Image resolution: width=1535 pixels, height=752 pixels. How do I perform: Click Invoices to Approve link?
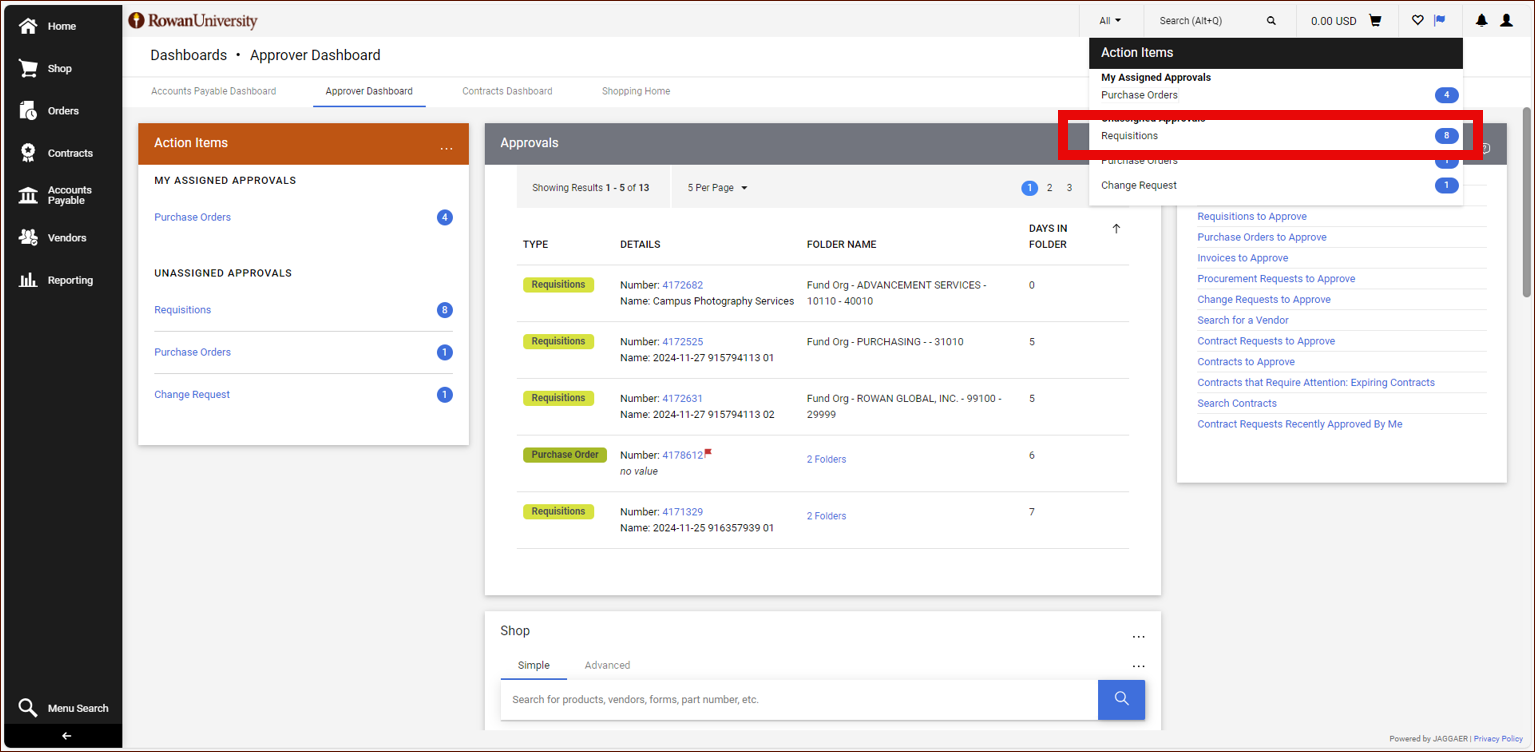pos(1242,258)
